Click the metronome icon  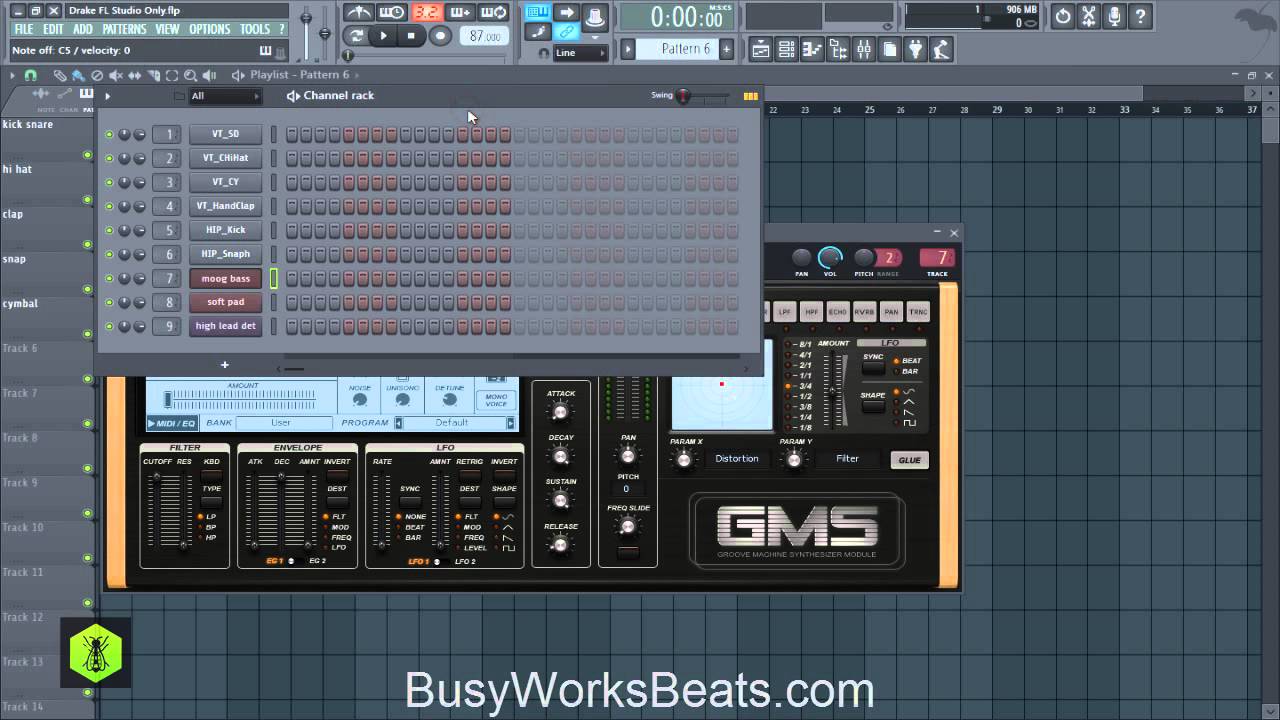359,12
